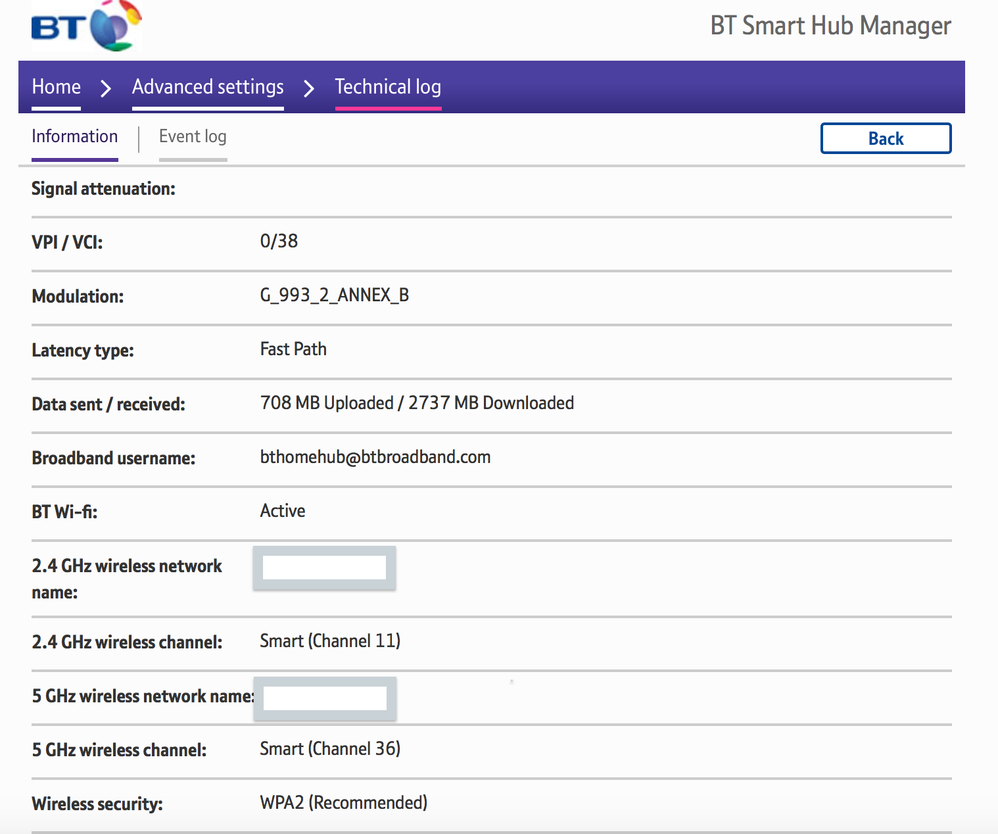Select the VPI / VCI value 0/38
The image size is (998, 834).
[279, 241]
